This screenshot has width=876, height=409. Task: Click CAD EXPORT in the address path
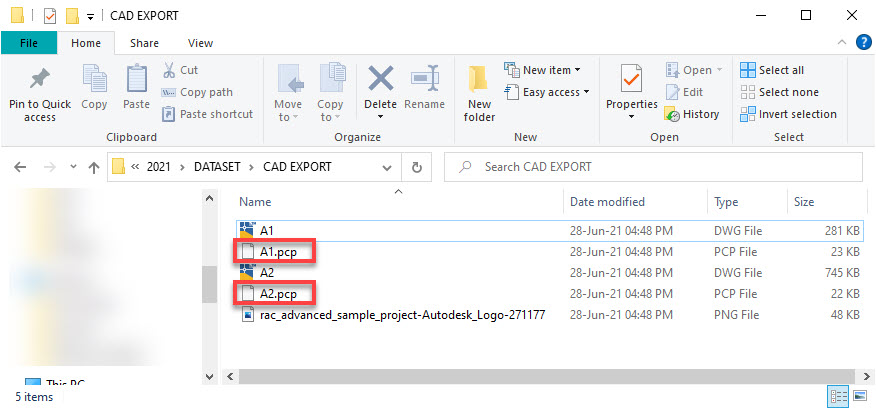297,167
